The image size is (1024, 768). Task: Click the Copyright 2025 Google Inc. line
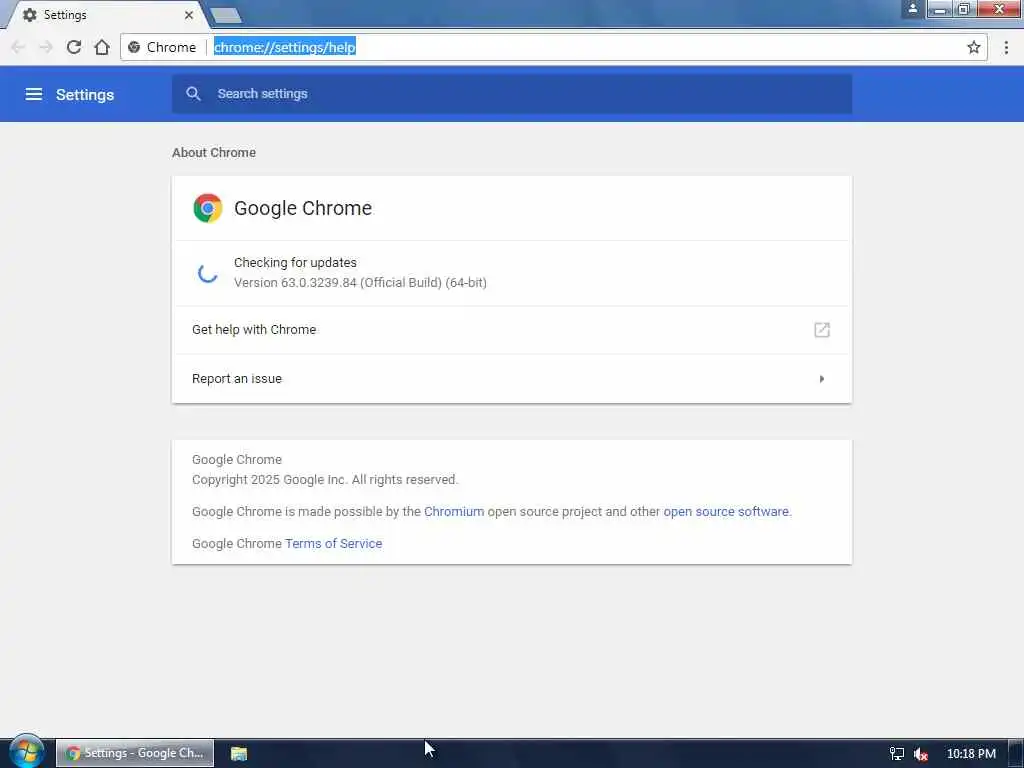[325, 479]
